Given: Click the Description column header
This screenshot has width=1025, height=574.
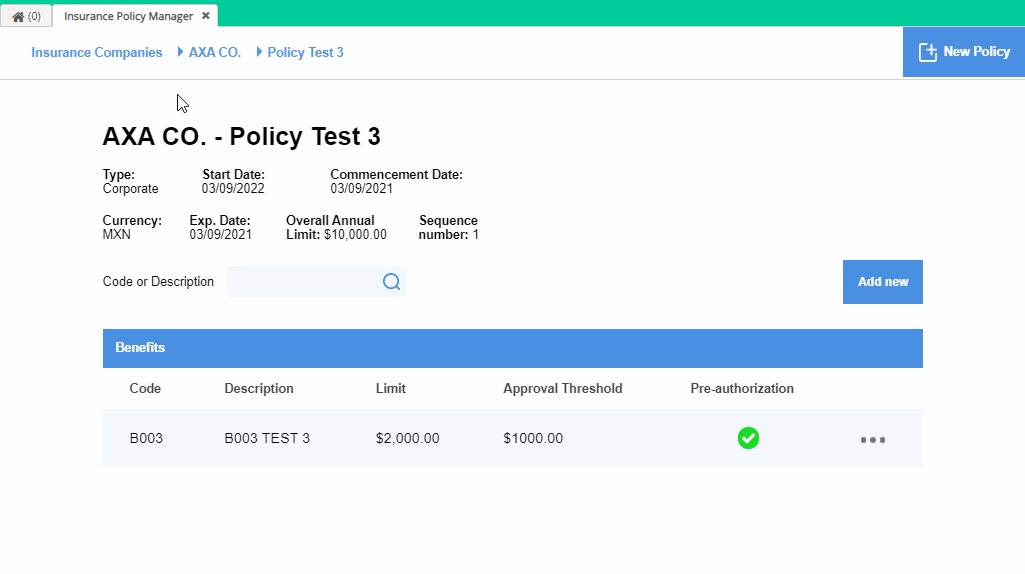Looking at the screenshot, I should (259, 388).
